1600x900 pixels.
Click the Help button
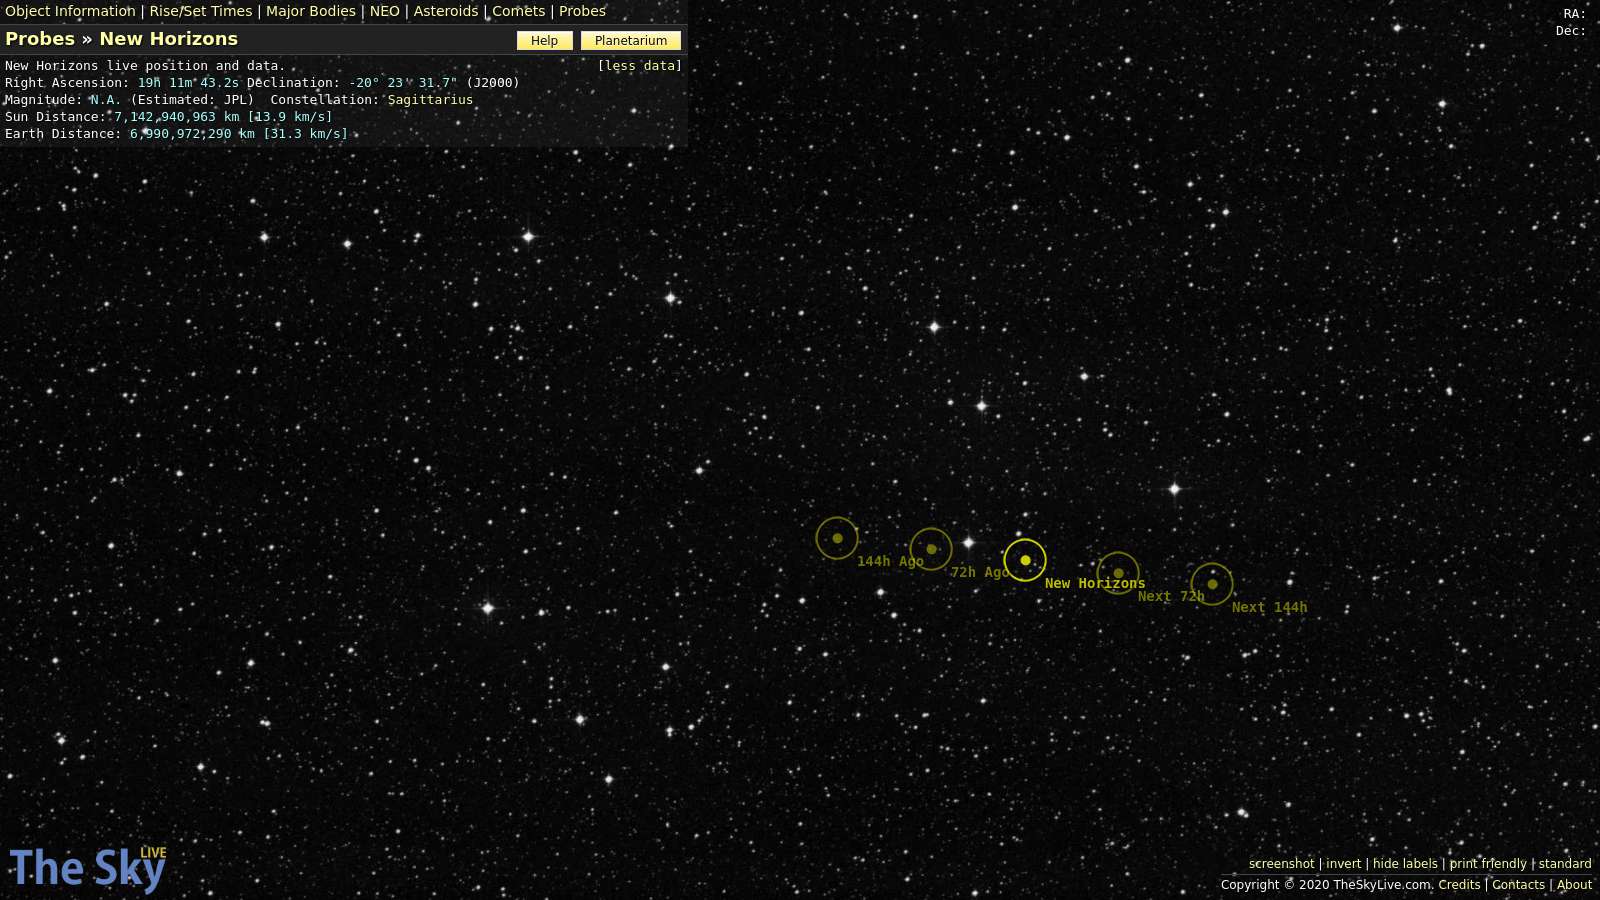[x=545, y=41]
